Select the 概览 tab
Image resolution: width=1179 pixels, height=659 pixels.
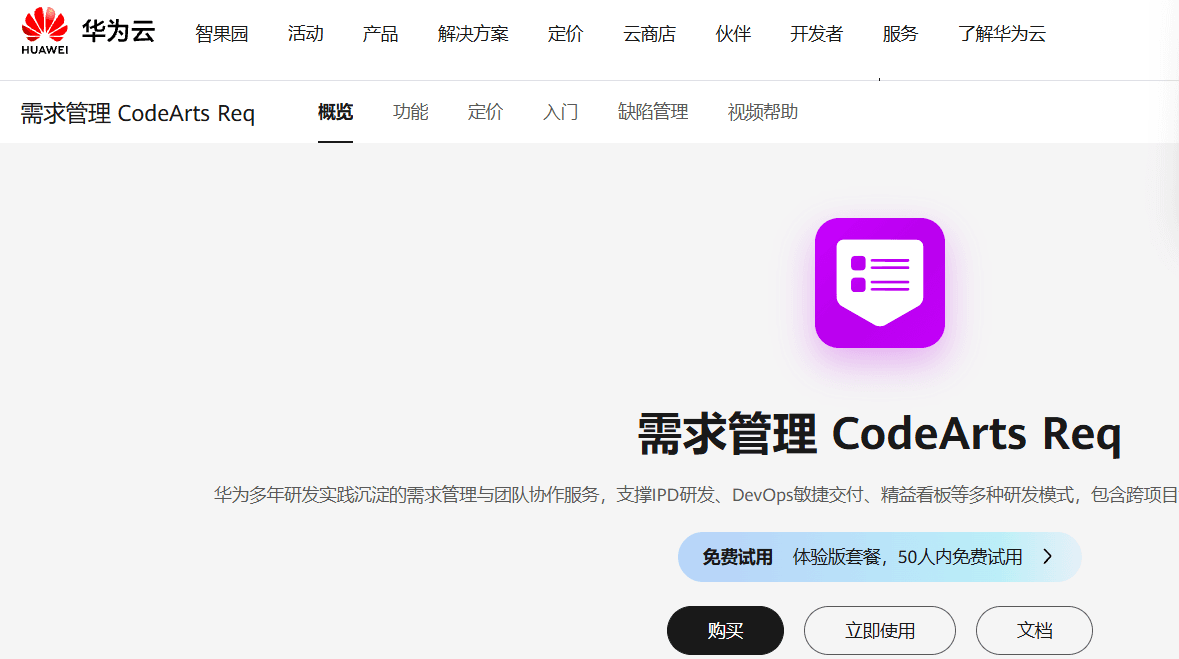pyautogui.click(x=335, y=112)
